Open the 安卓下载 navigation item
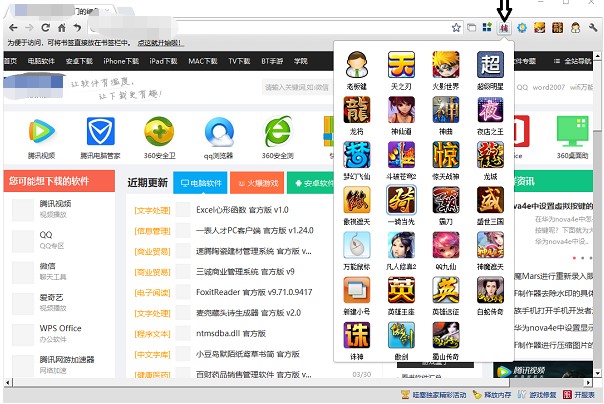Viewport: 604px width, 404px height. pyautogui.click(x=79, y=61)
